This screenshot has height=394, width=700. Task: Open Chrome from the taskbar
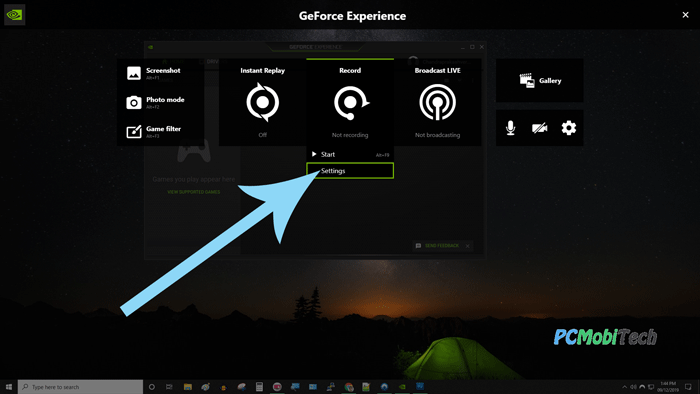pos(349,386)
